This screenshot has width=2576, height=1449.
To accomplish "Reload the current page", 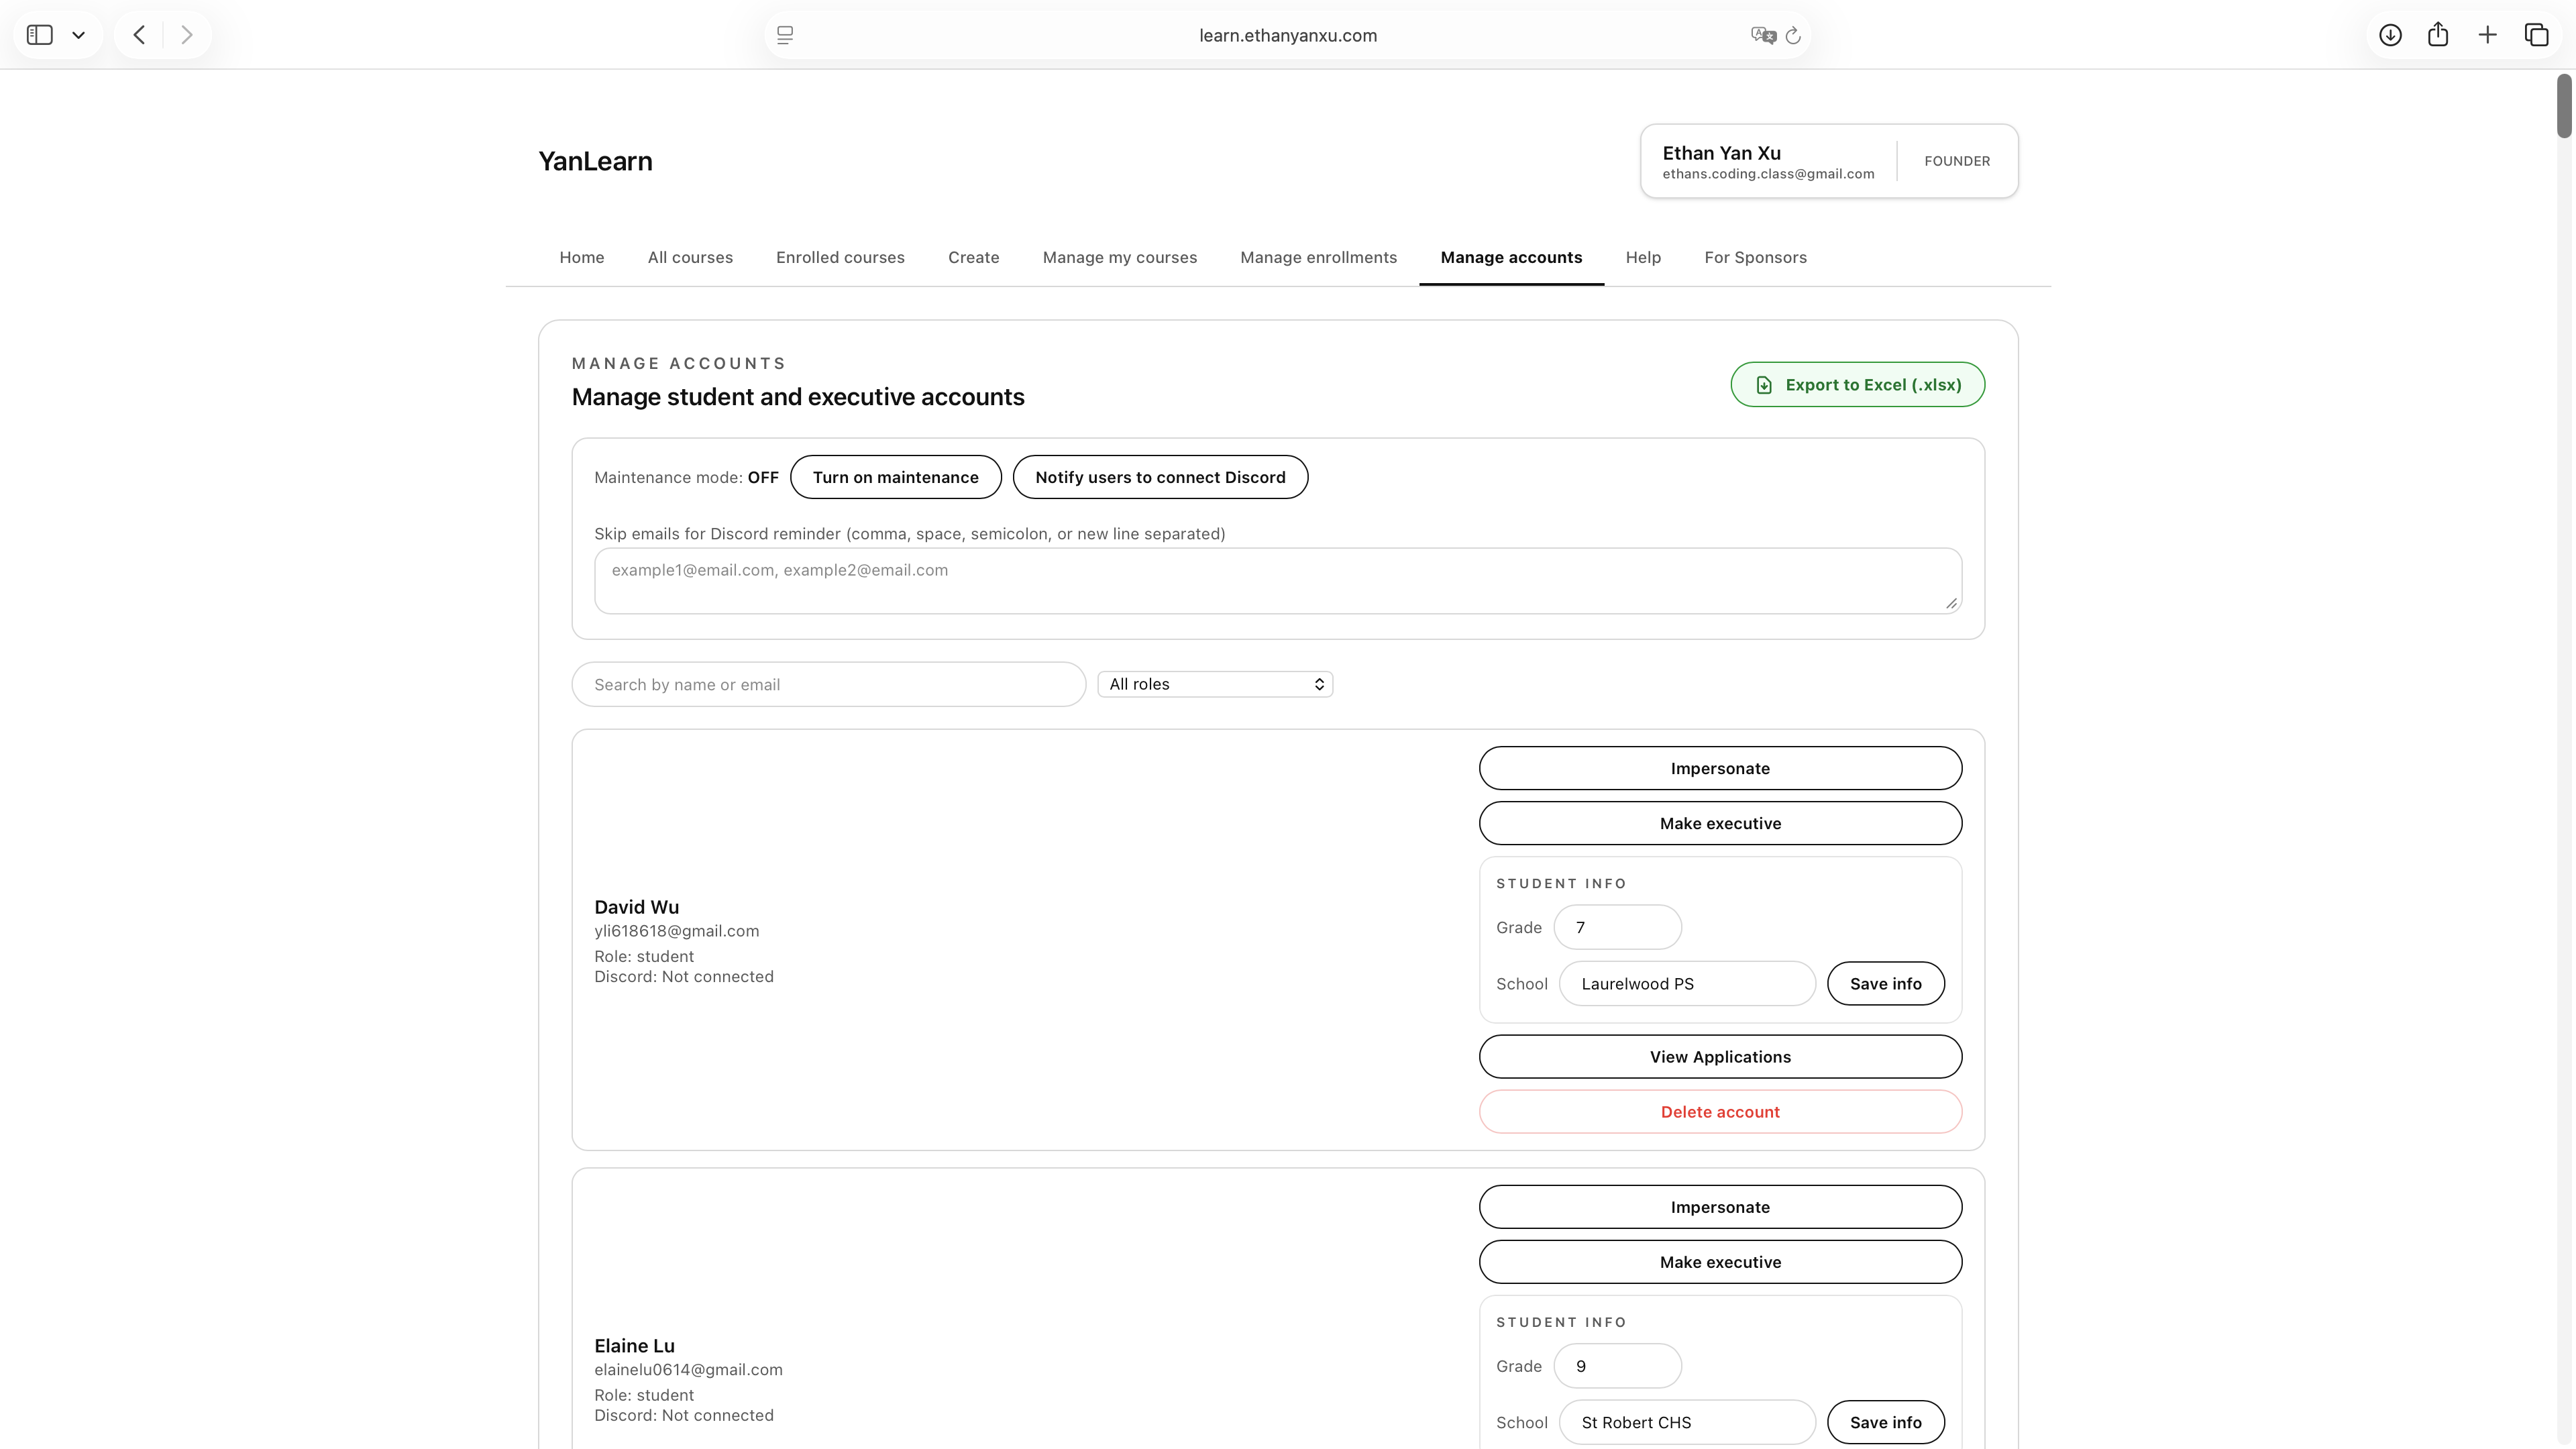I will click(x=1793, y=35).
